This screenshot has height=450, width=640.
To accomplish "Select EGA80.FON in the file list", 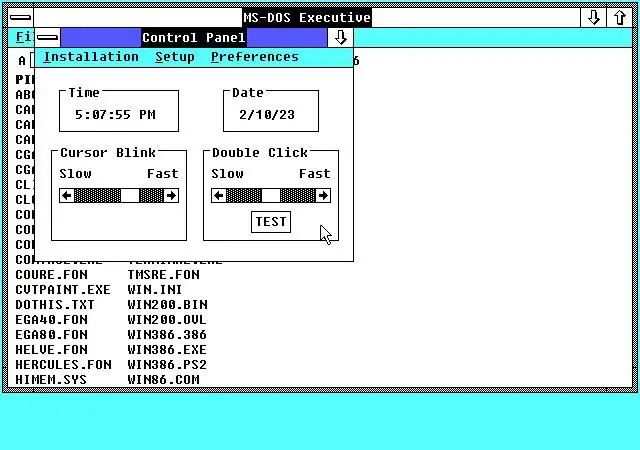I will tap(51, 335).
